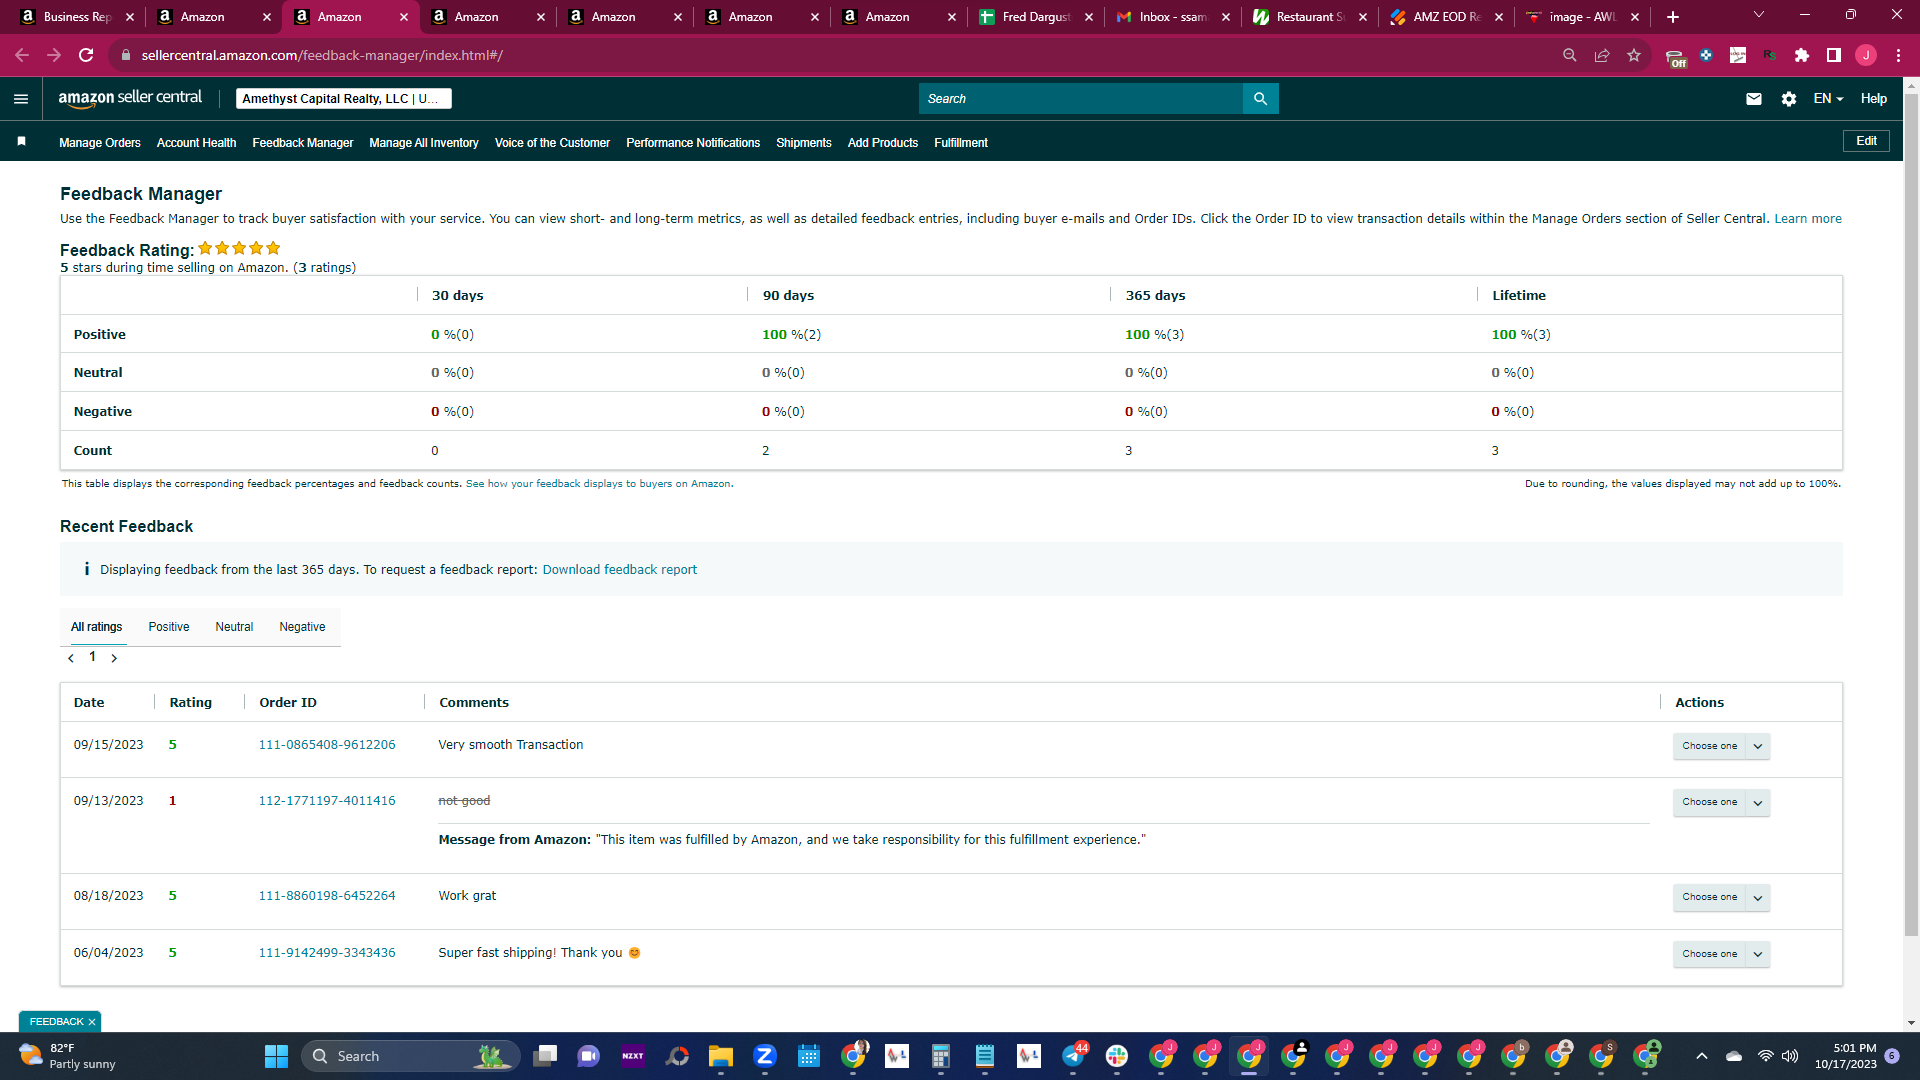Image resolution: width=1920 pixels, height=1080 pixels.
Task: Open the browser tab search chevron
Action: (x=1759, y=15)
